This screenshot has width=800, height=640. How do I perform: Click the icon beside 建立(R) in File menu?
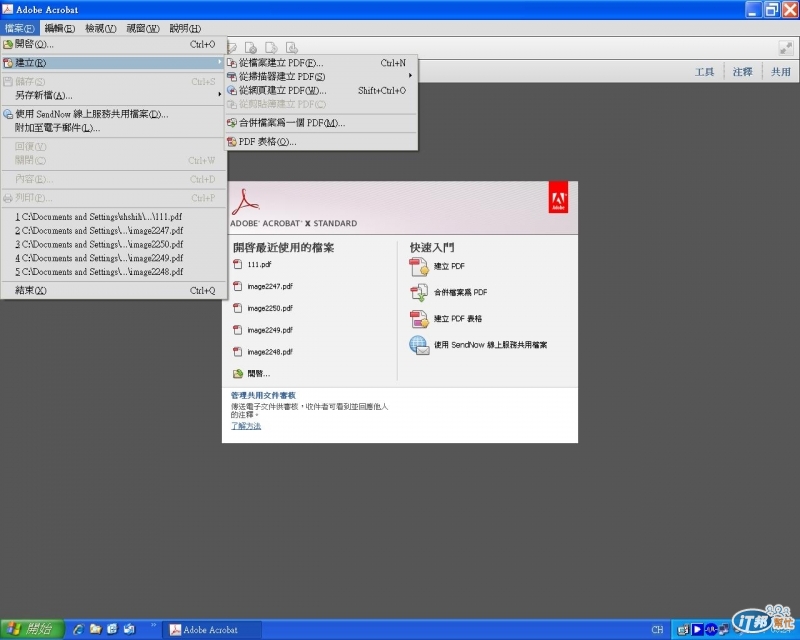[x=8, y=63]
